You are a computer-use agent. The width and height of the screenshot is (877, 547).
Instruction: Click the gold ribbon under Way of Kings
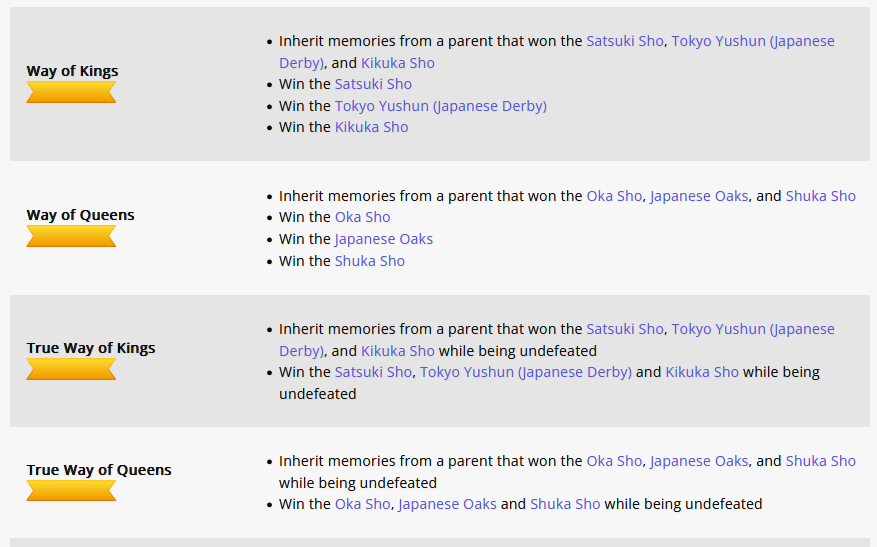[71, 93]
